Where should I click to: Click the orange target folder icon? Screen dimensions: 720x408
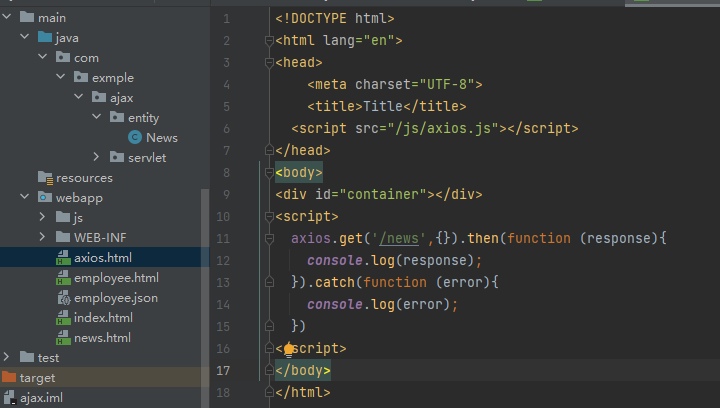[9, 378]
